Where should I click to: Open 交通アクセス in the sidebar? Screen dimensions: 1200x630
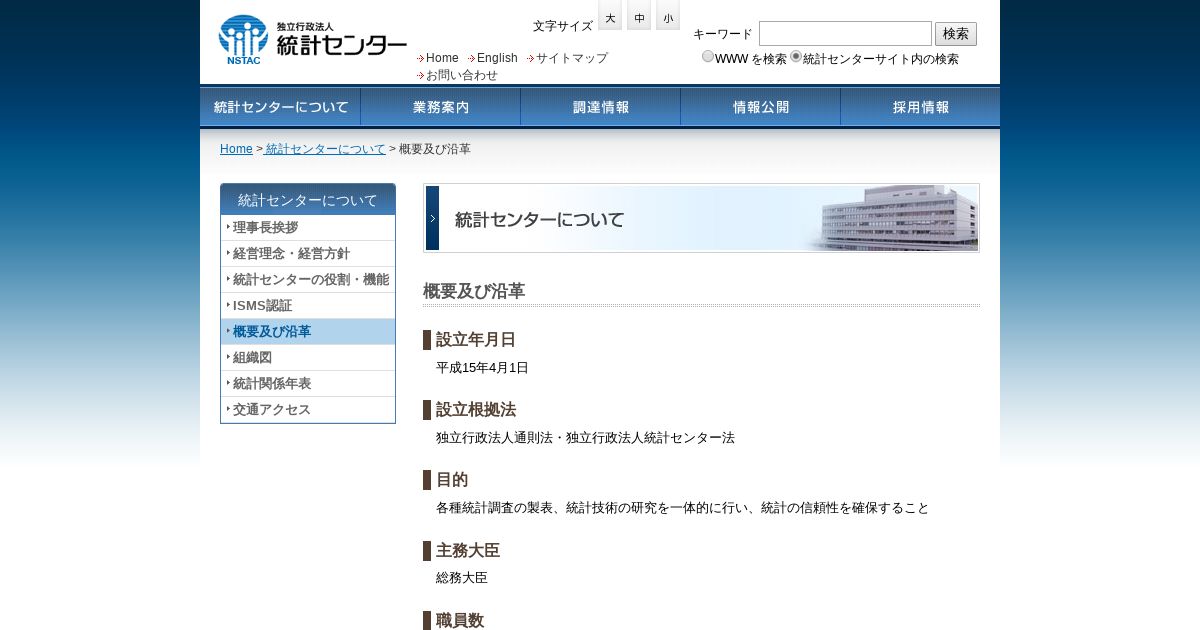pyautogui.click(x=308, y=409)
